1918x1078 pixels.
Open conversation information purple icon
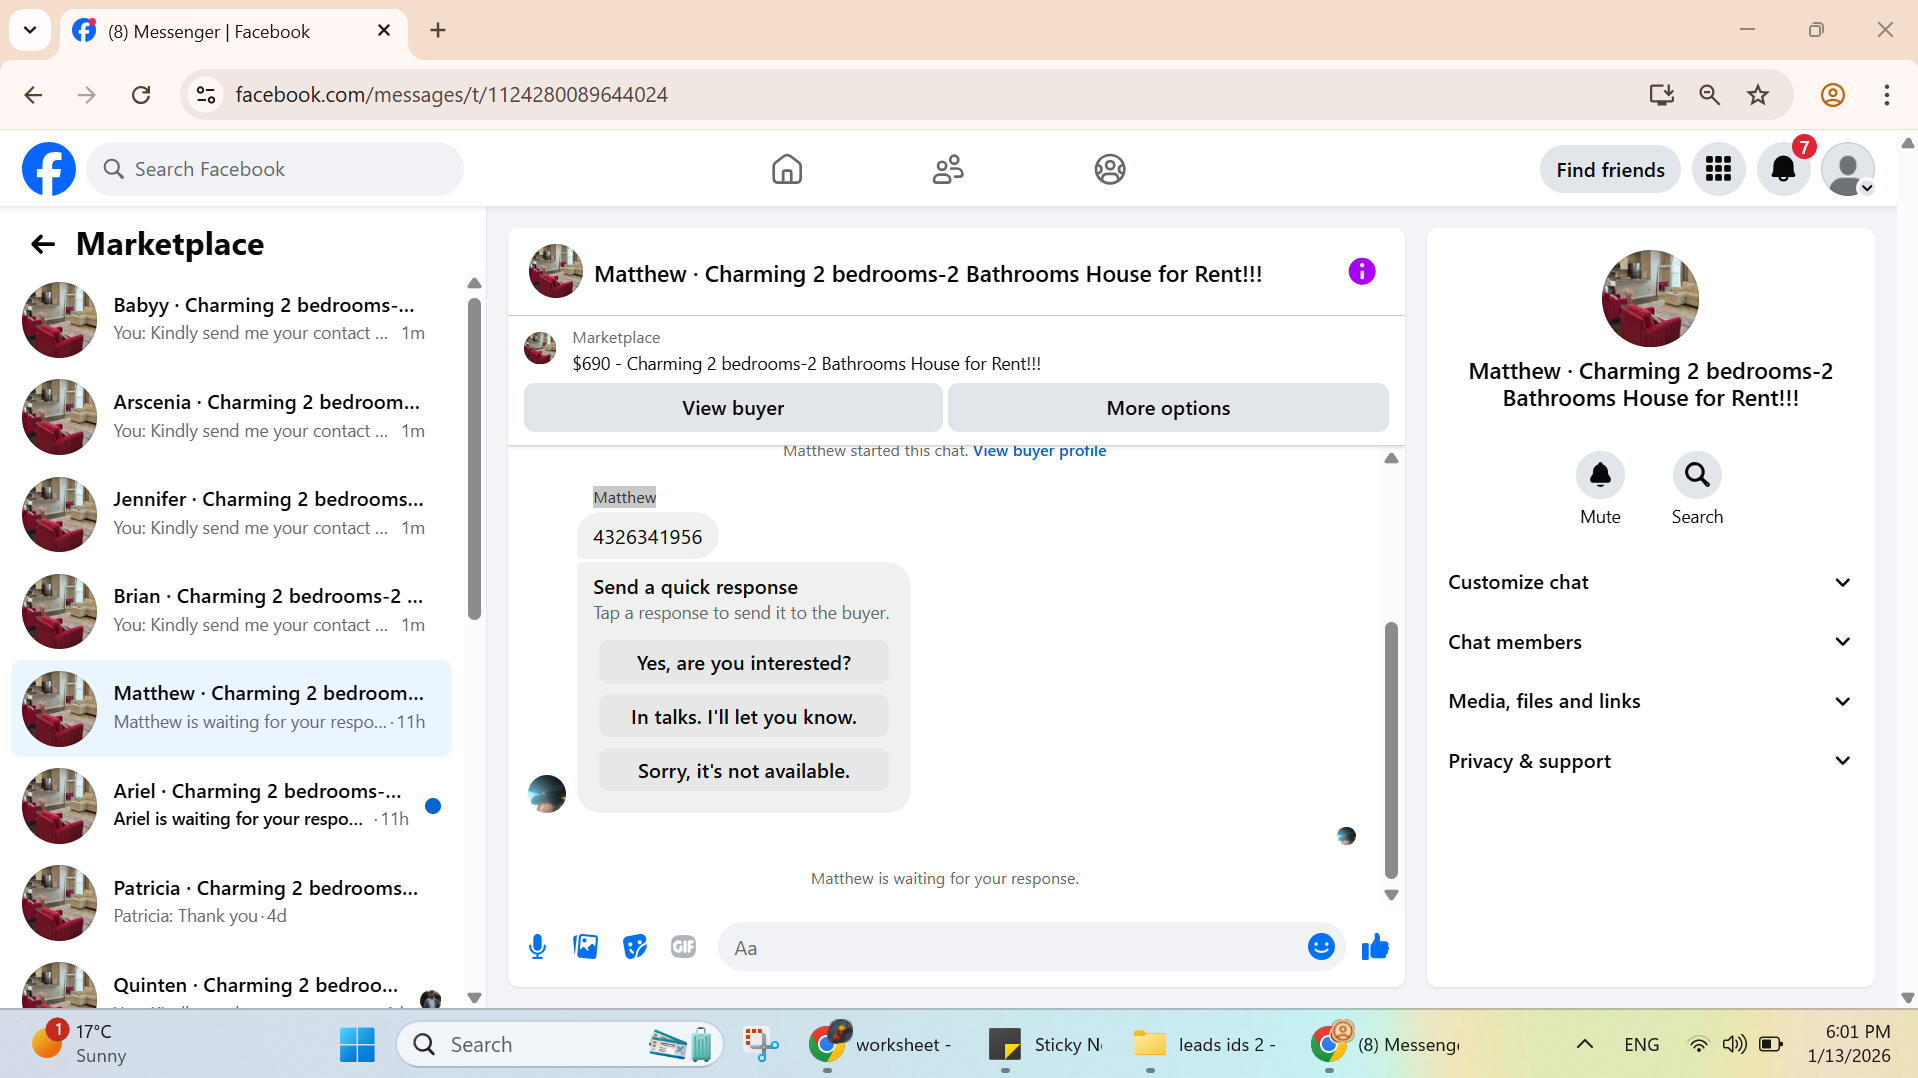coord(1362,271)
